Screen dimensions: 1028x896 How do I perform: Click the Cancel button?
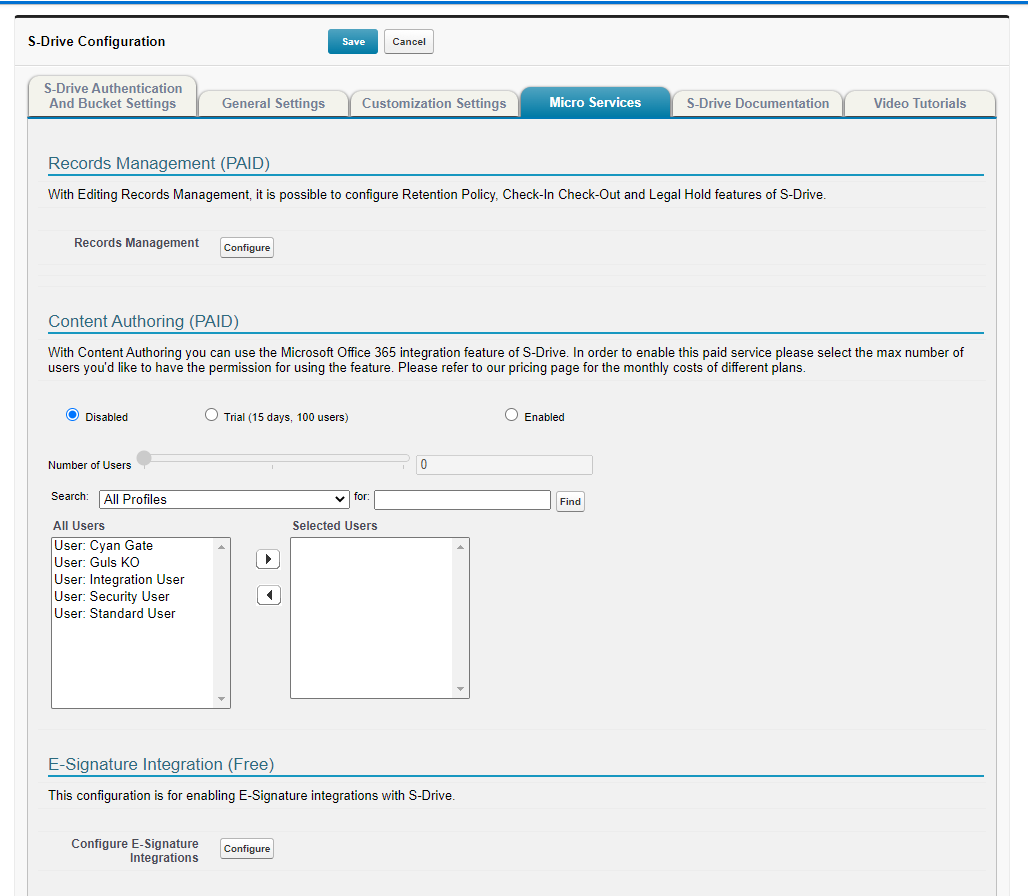pos(408,42)
